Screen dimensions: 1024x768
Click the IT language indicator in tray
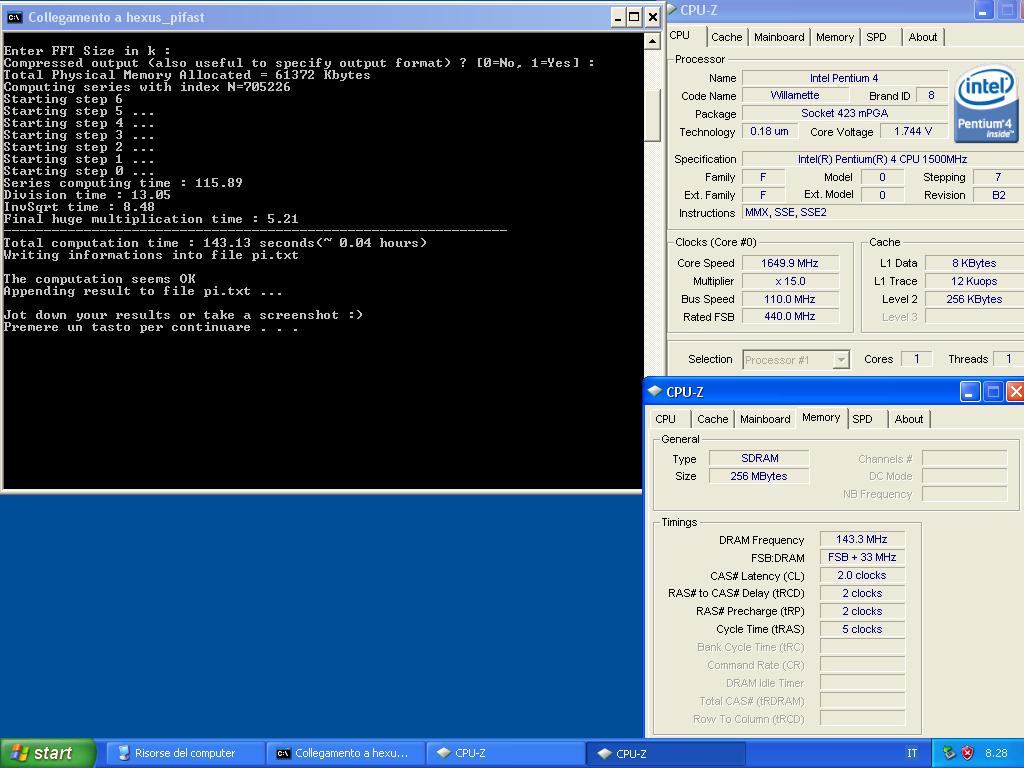[x=912, y=753]
